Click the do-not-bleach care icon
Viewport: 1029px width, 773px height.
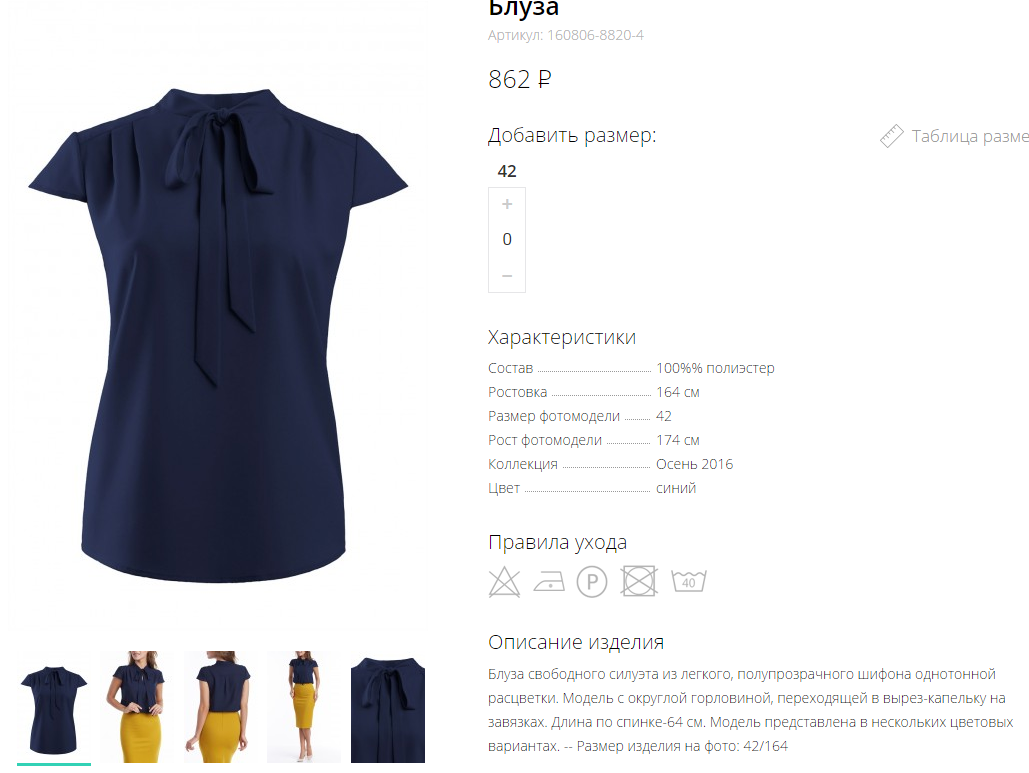tap(504, 581)
